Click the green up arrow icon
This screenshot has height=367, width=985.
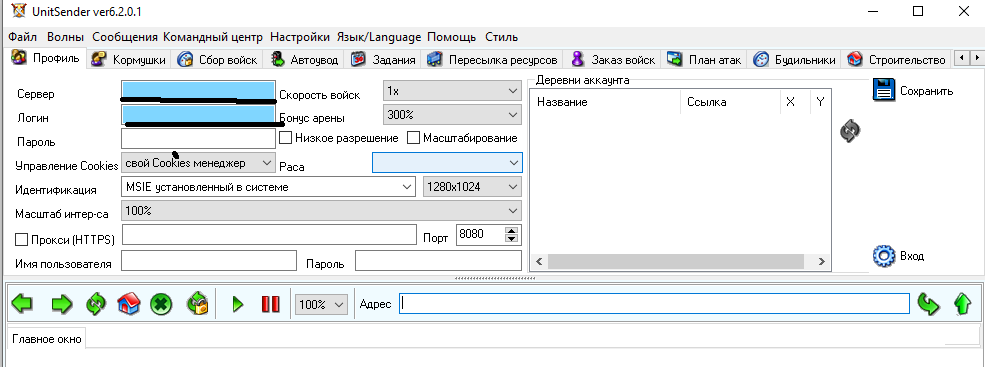pos(962,305)
